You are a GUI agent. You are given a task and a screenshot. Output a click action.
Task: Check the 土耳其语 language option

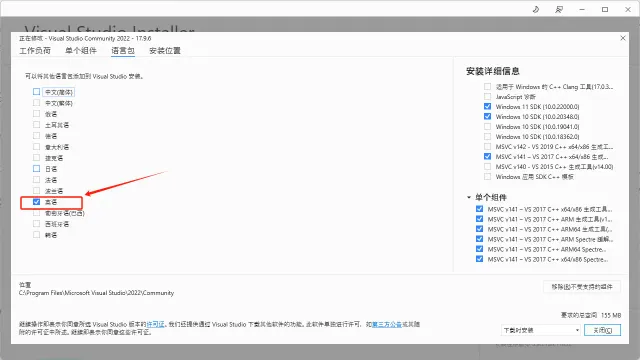pyautogui.click(x=36, y=125)
